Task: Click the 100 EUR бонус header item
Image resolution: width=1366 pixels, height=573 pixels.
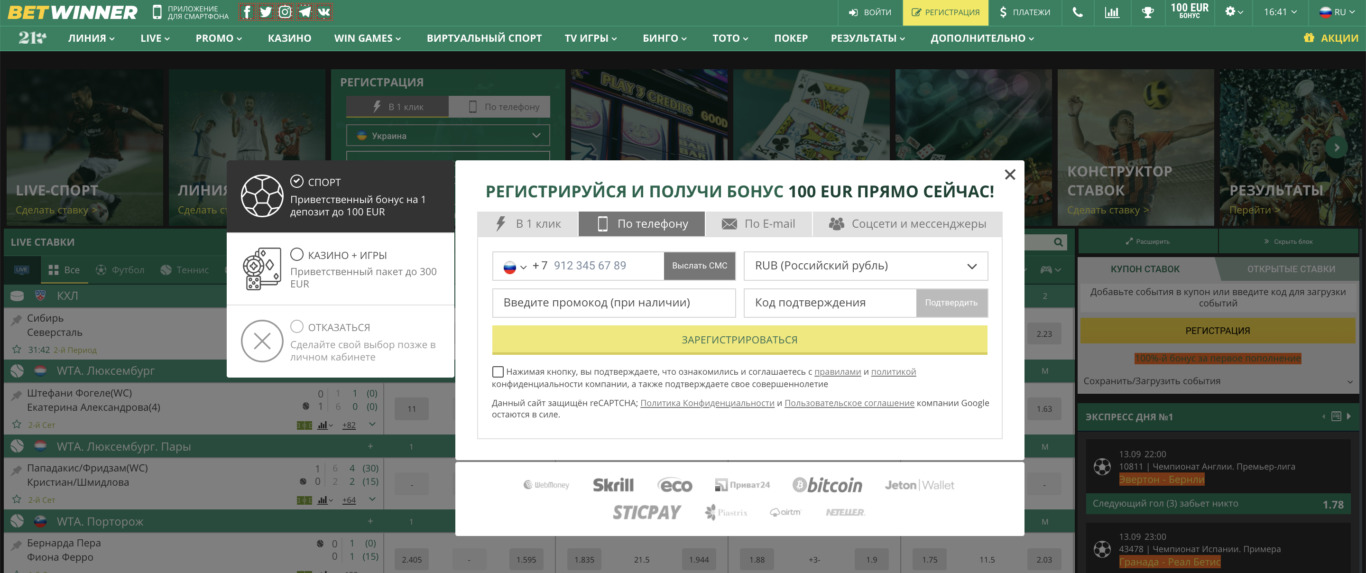Action: 1190,12
